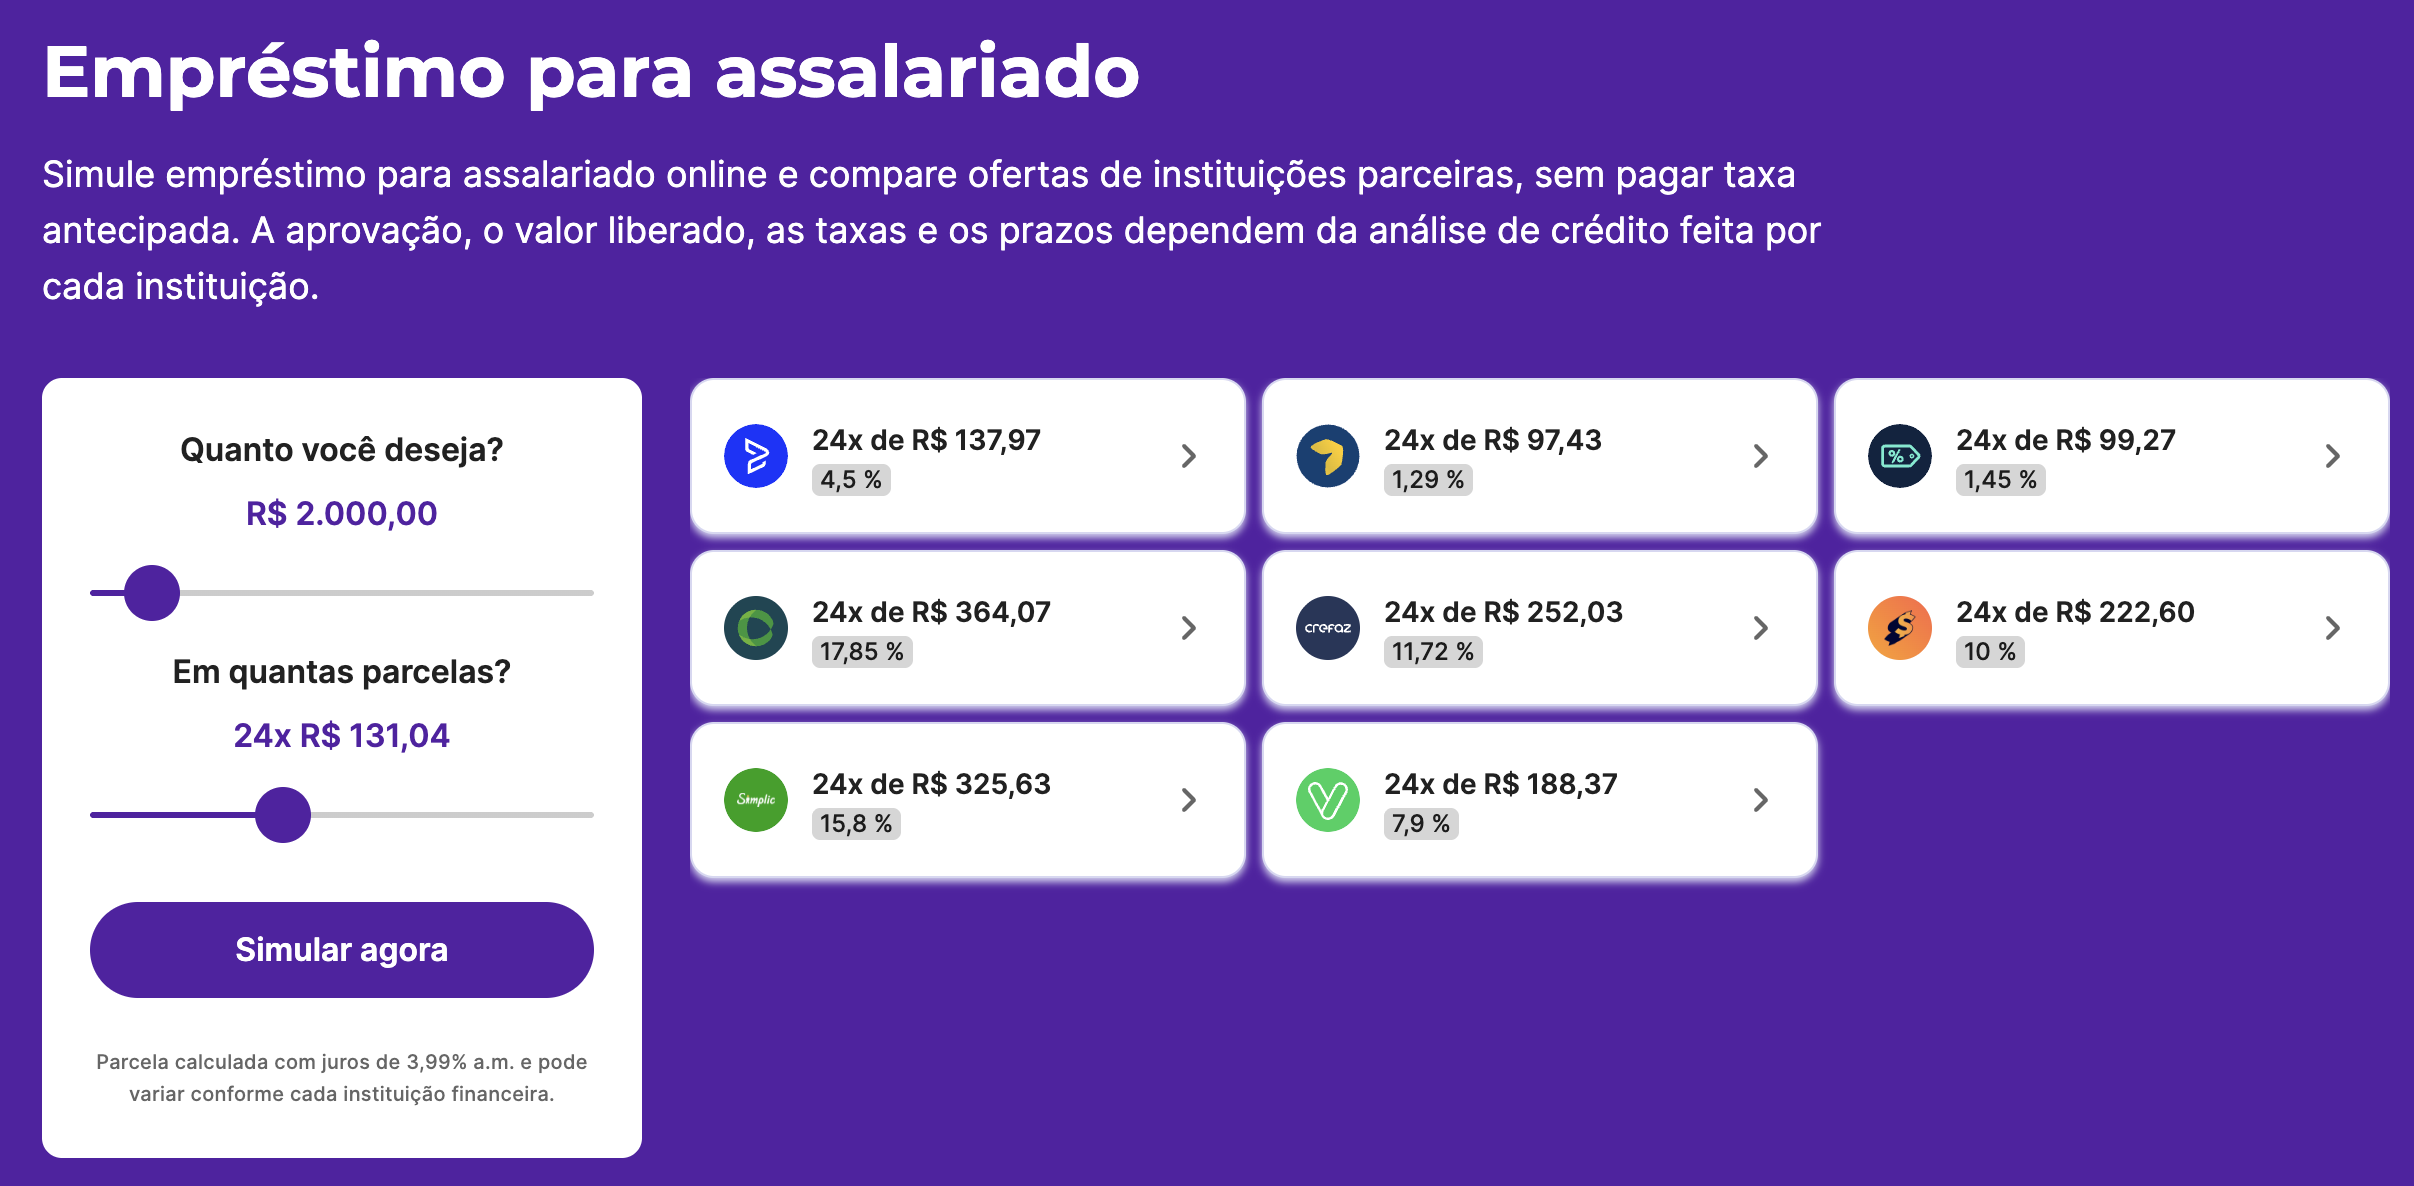This screenshot has height=1186, width=2414.
Task: Expand the 24x de R$ 252,03 offer arrow
Action: point(1761,628)
